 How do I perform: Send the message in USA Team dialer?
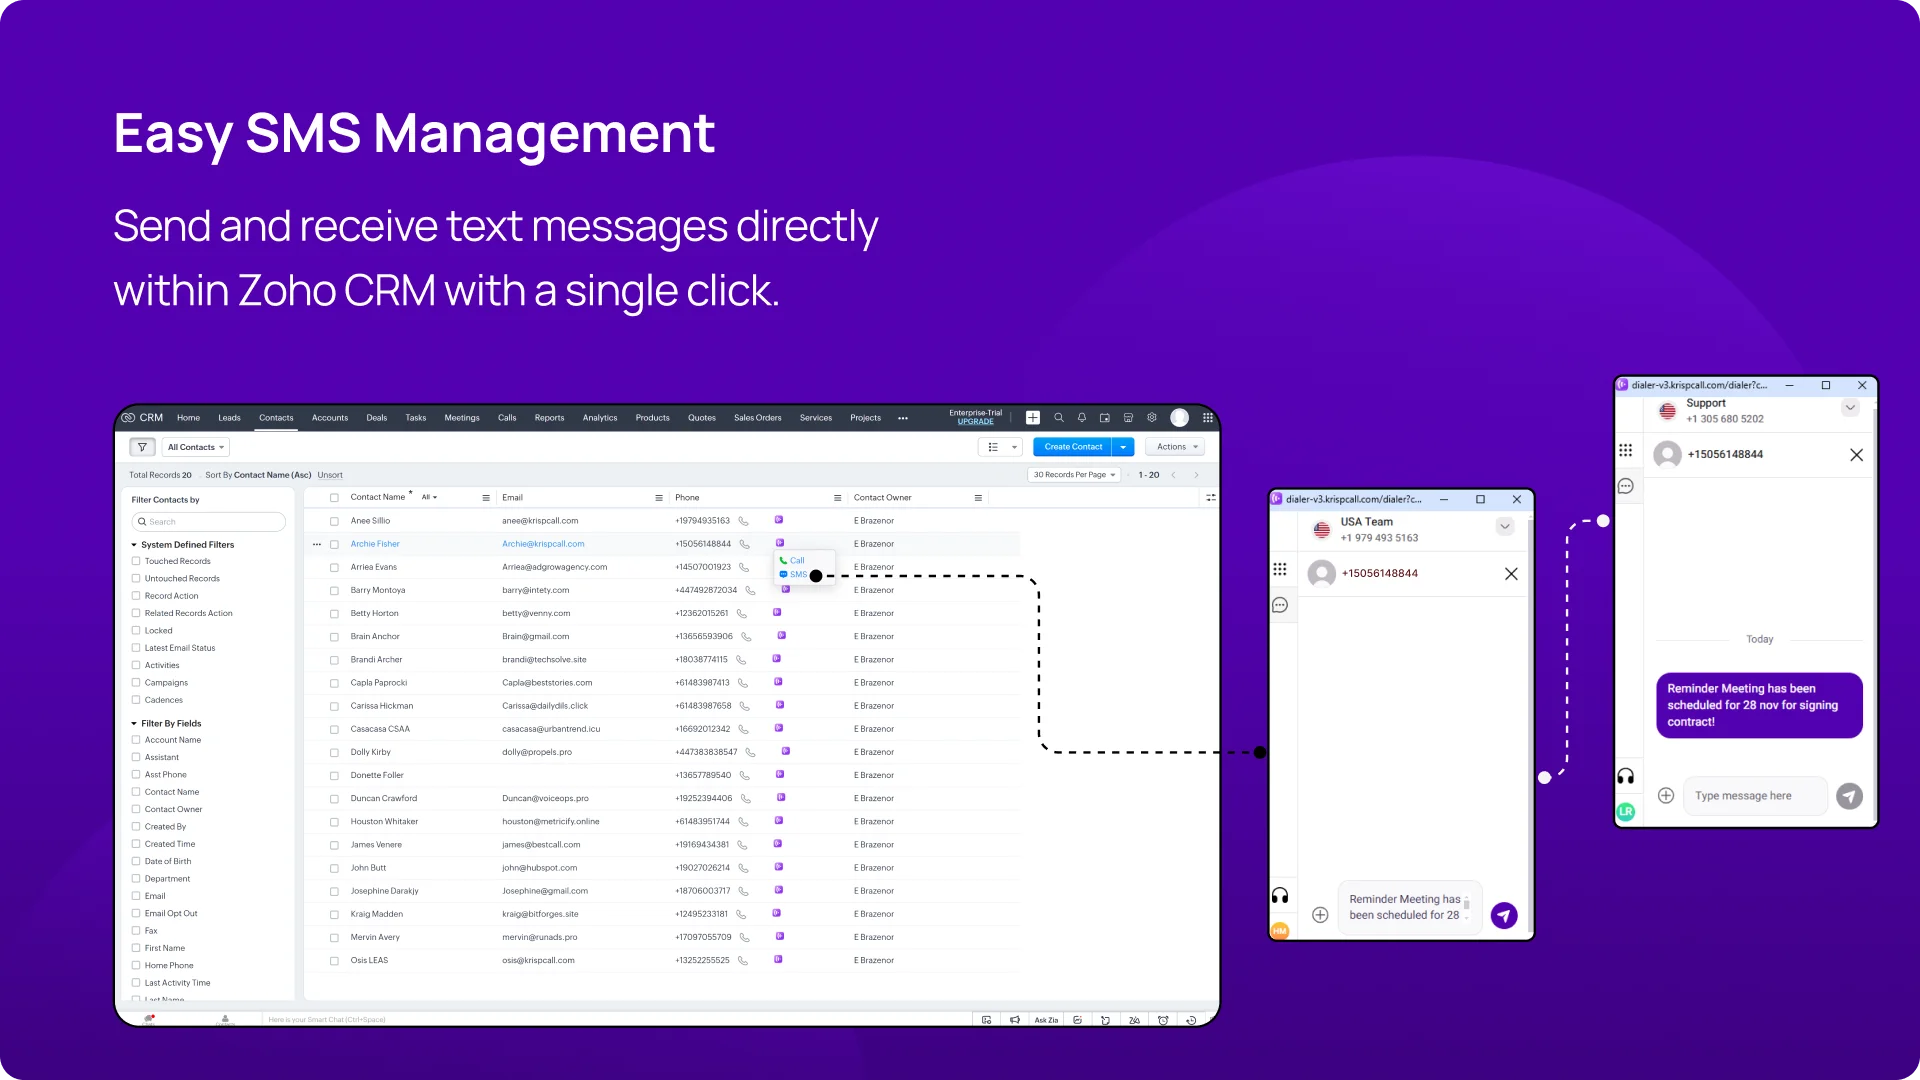(1504, 915)
